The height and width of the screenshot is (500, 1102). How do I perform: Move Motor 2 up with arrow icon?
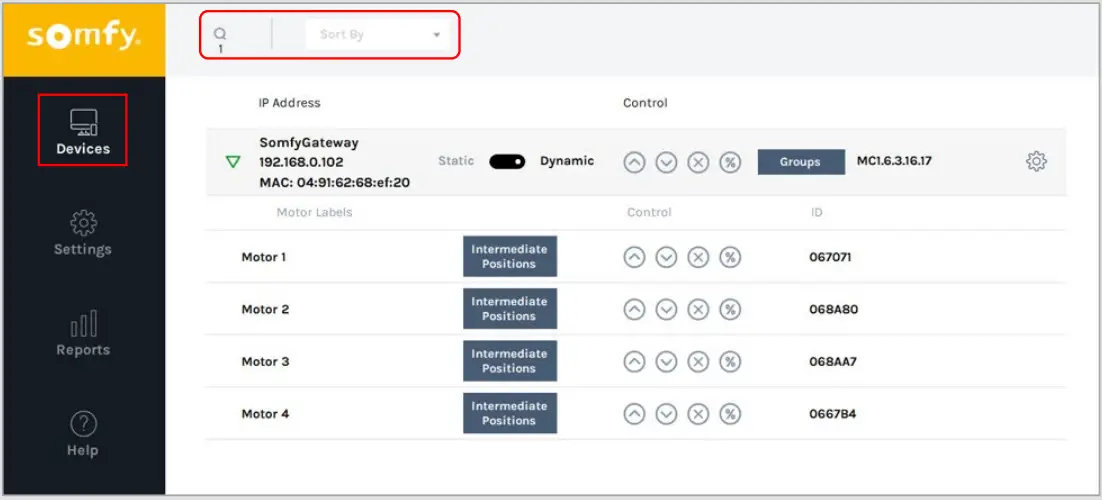634,309
